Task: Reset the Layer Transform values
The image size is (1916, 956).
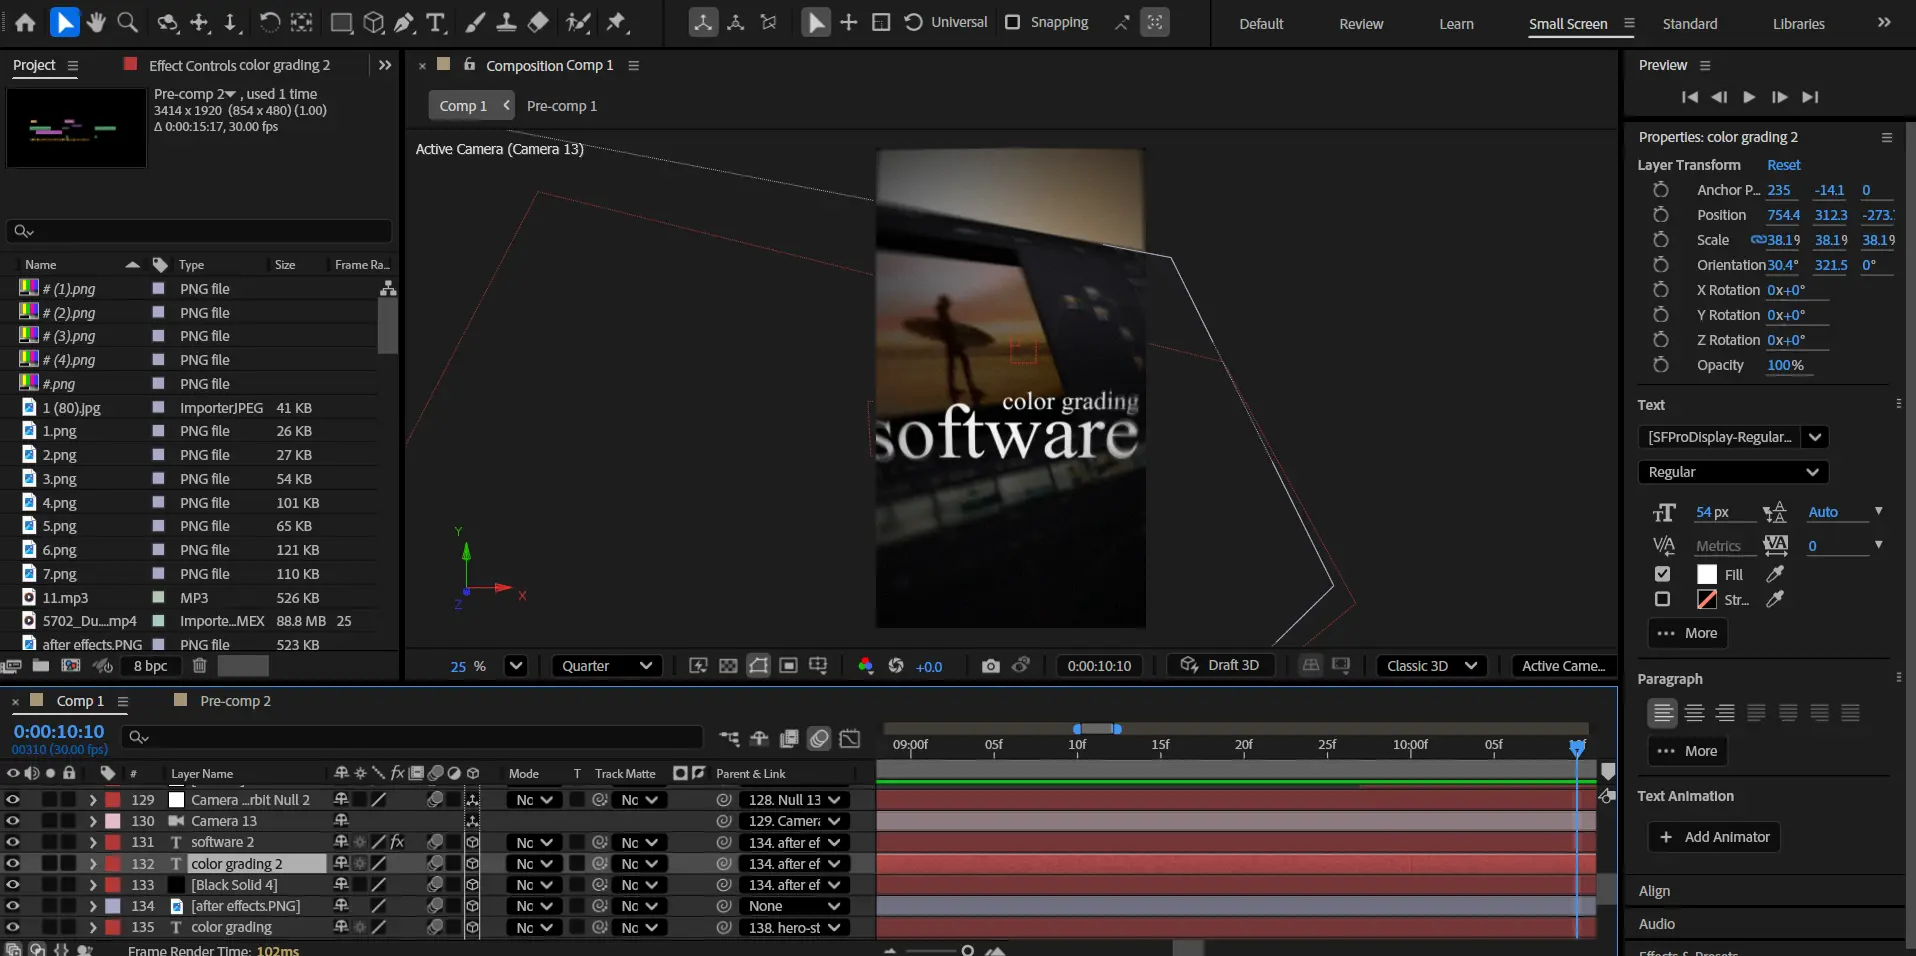Action: click(x=1783, y=165)
